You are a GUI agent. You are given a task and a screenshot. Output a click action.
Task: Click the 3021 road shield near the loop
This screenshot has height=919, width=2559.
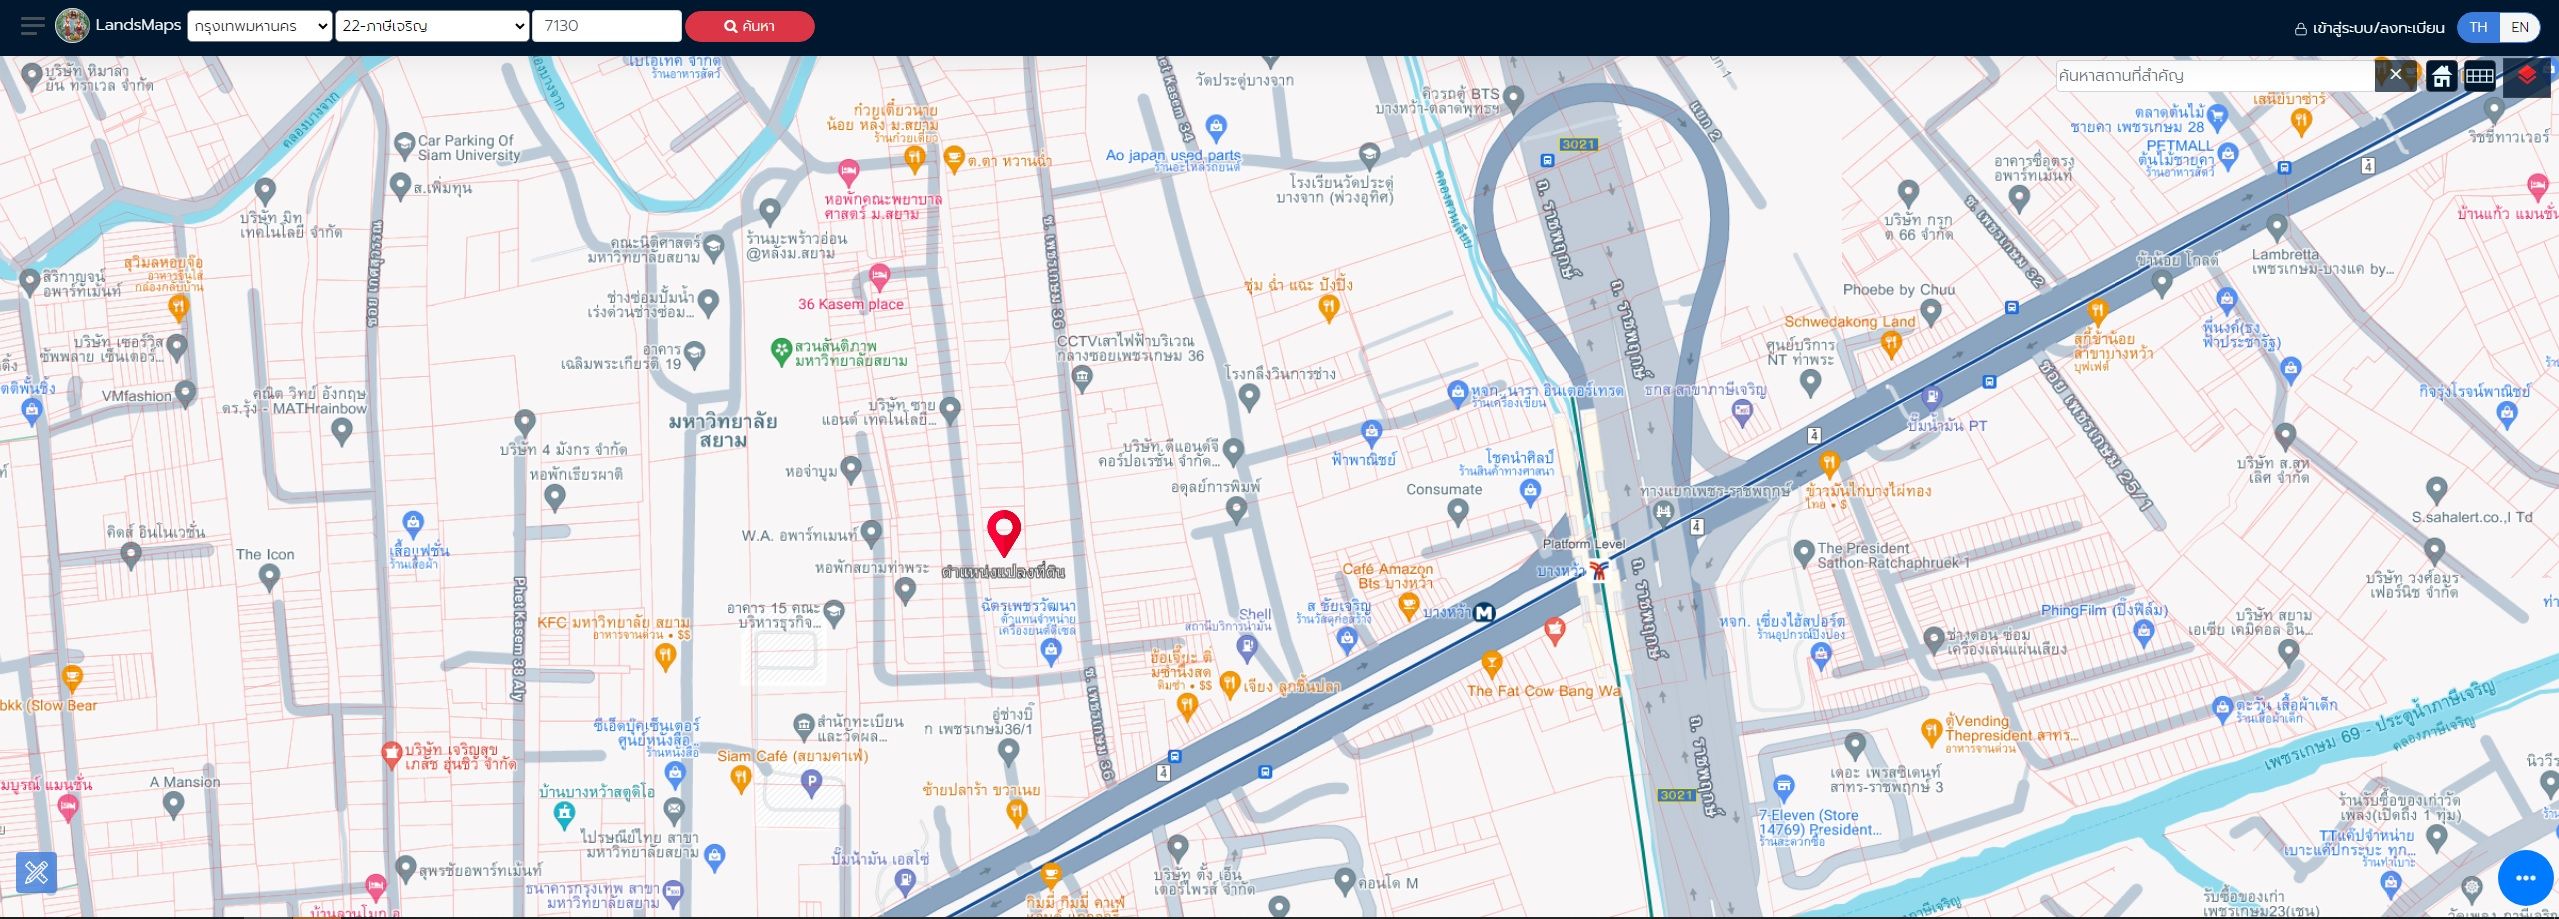pos(1578,145)
